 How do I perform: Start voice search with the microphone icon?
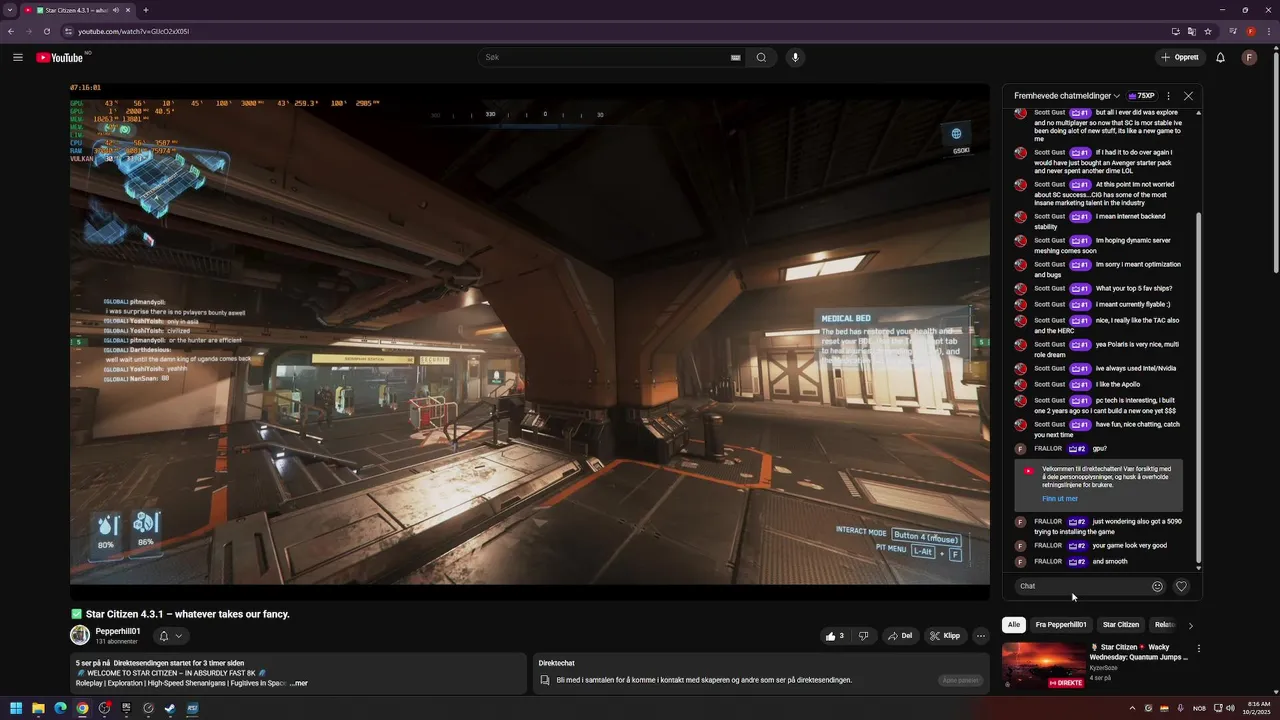[796, 57]
